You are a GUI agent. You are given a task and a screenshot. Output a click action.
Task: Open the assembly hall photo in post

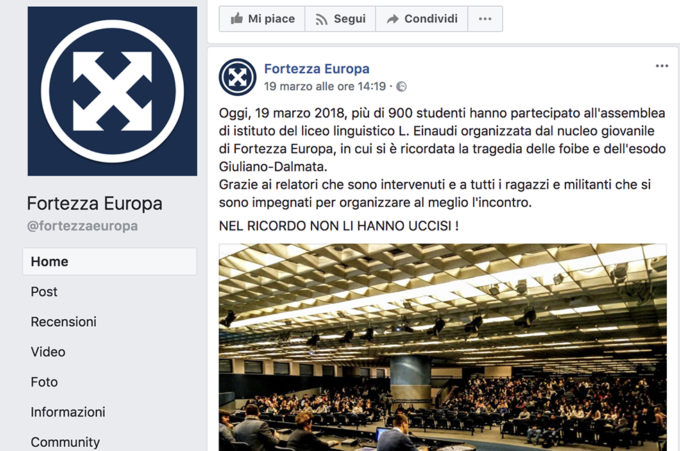(x=442, y=347)
